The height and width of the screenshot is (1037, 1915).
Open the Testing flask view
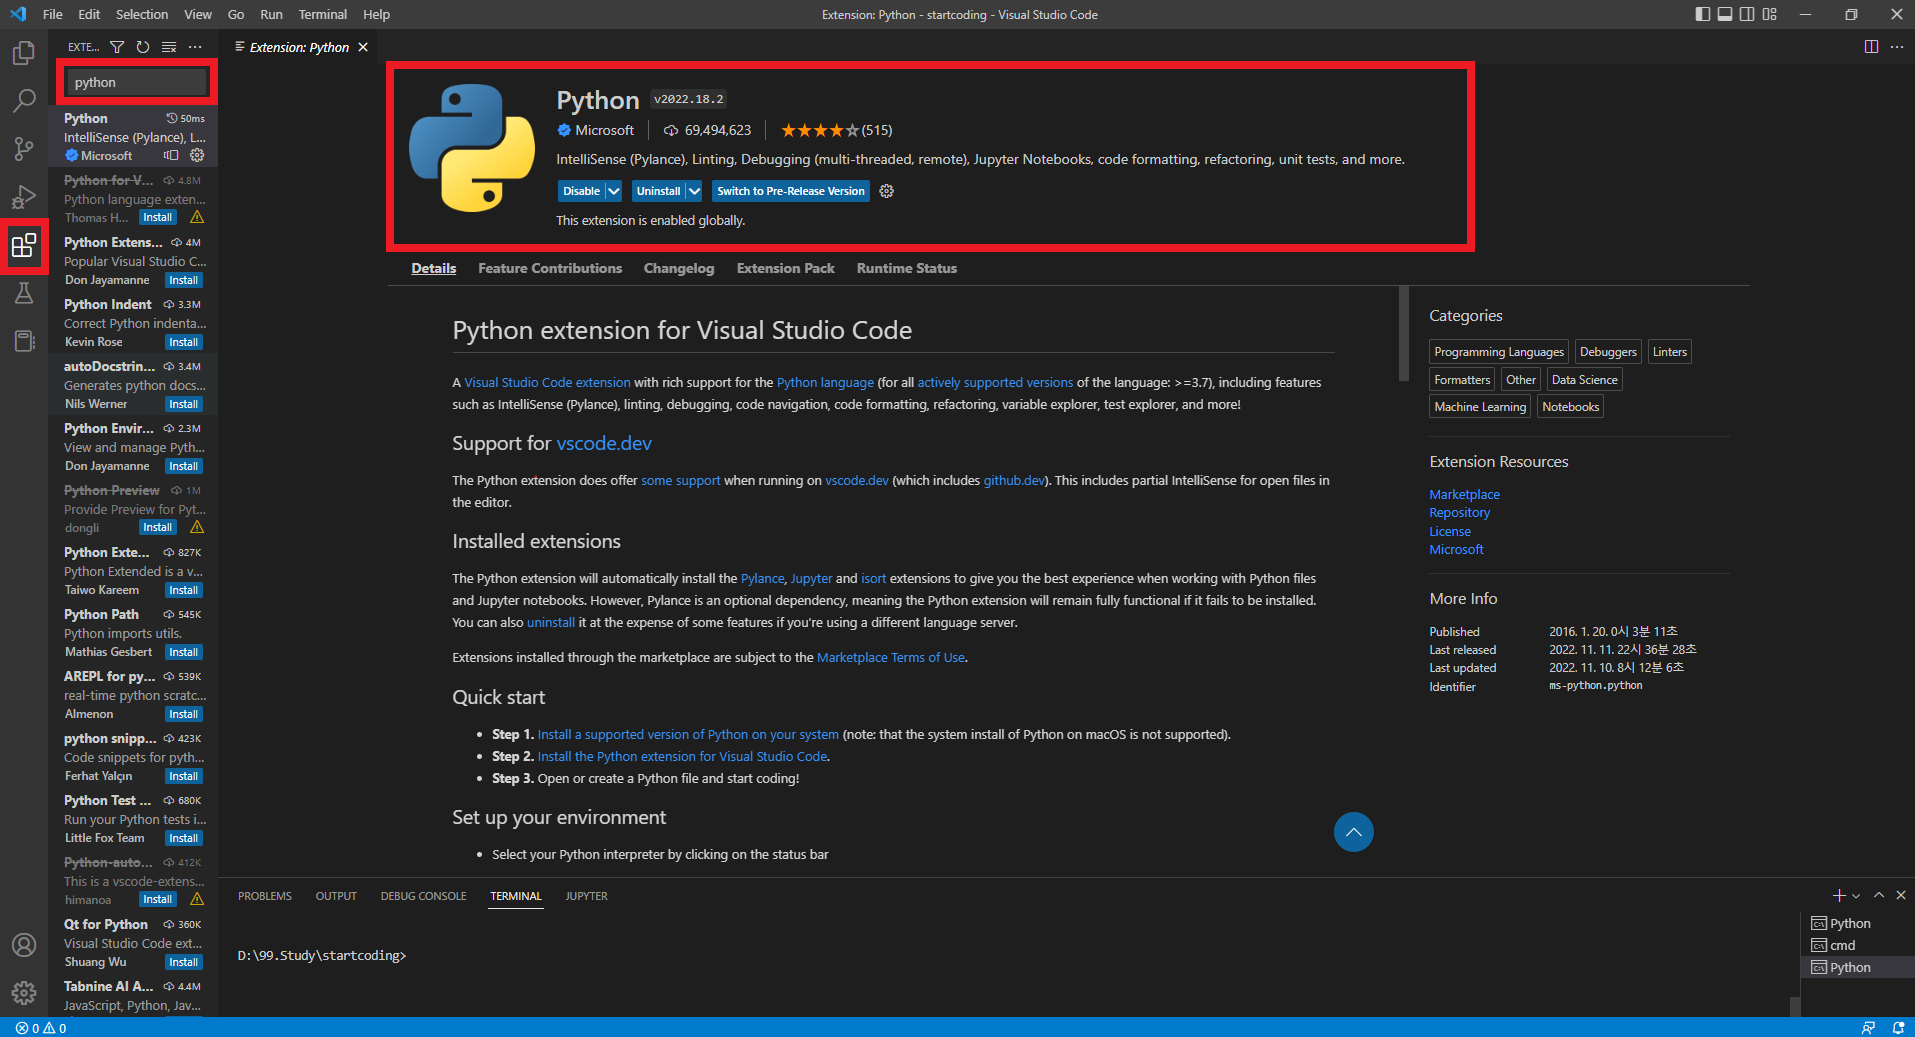point(24,293)
